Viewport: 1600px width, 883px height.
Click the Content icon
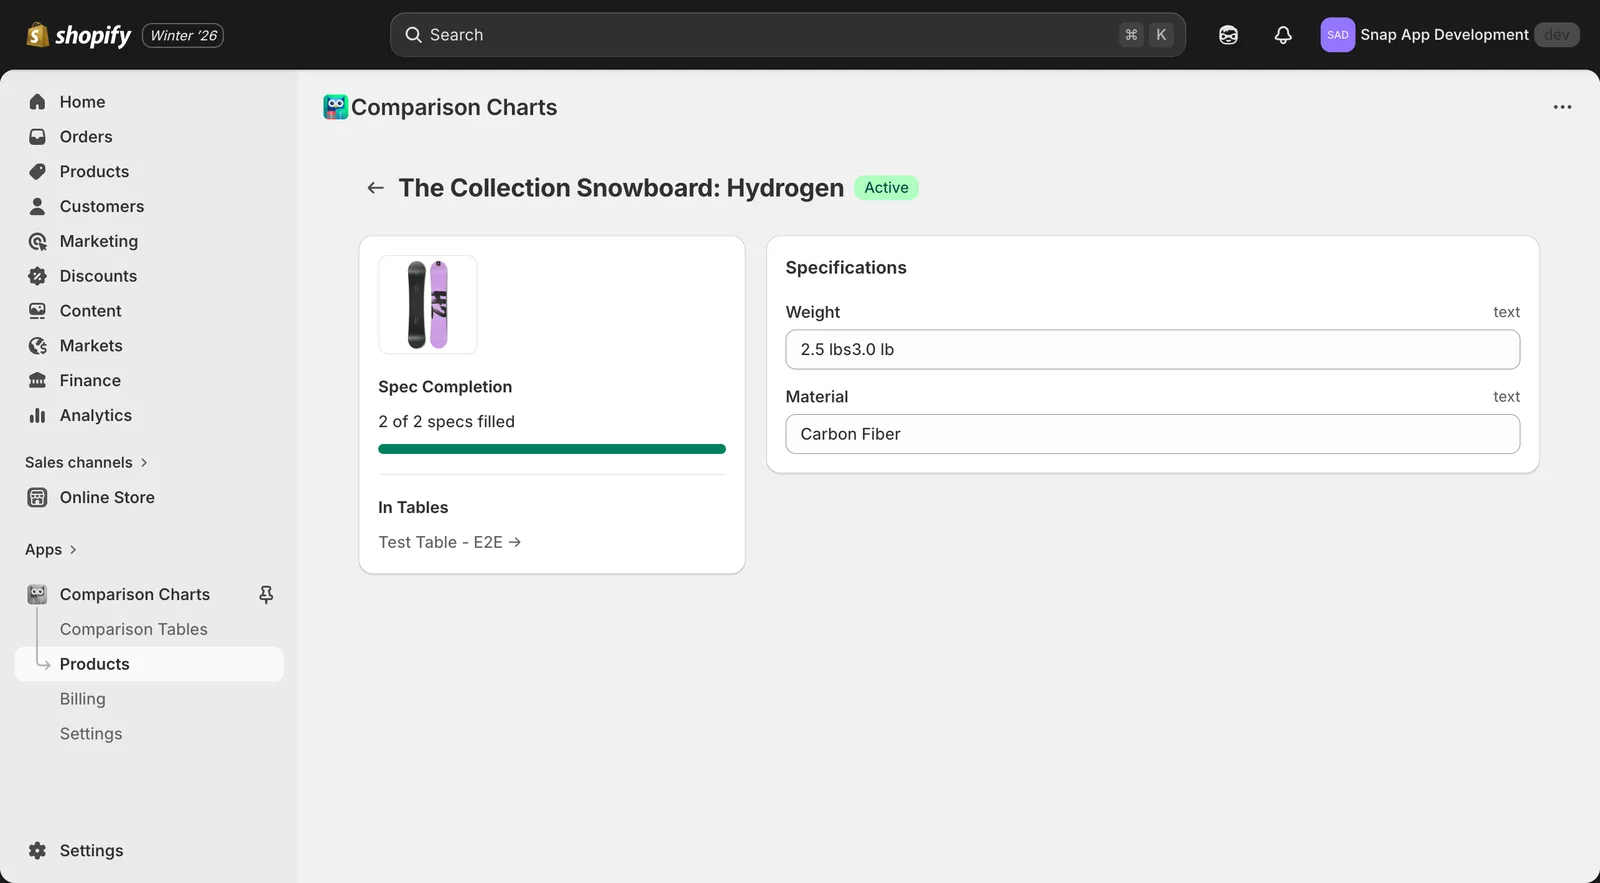pyautogui.click(x=37, y=311)
